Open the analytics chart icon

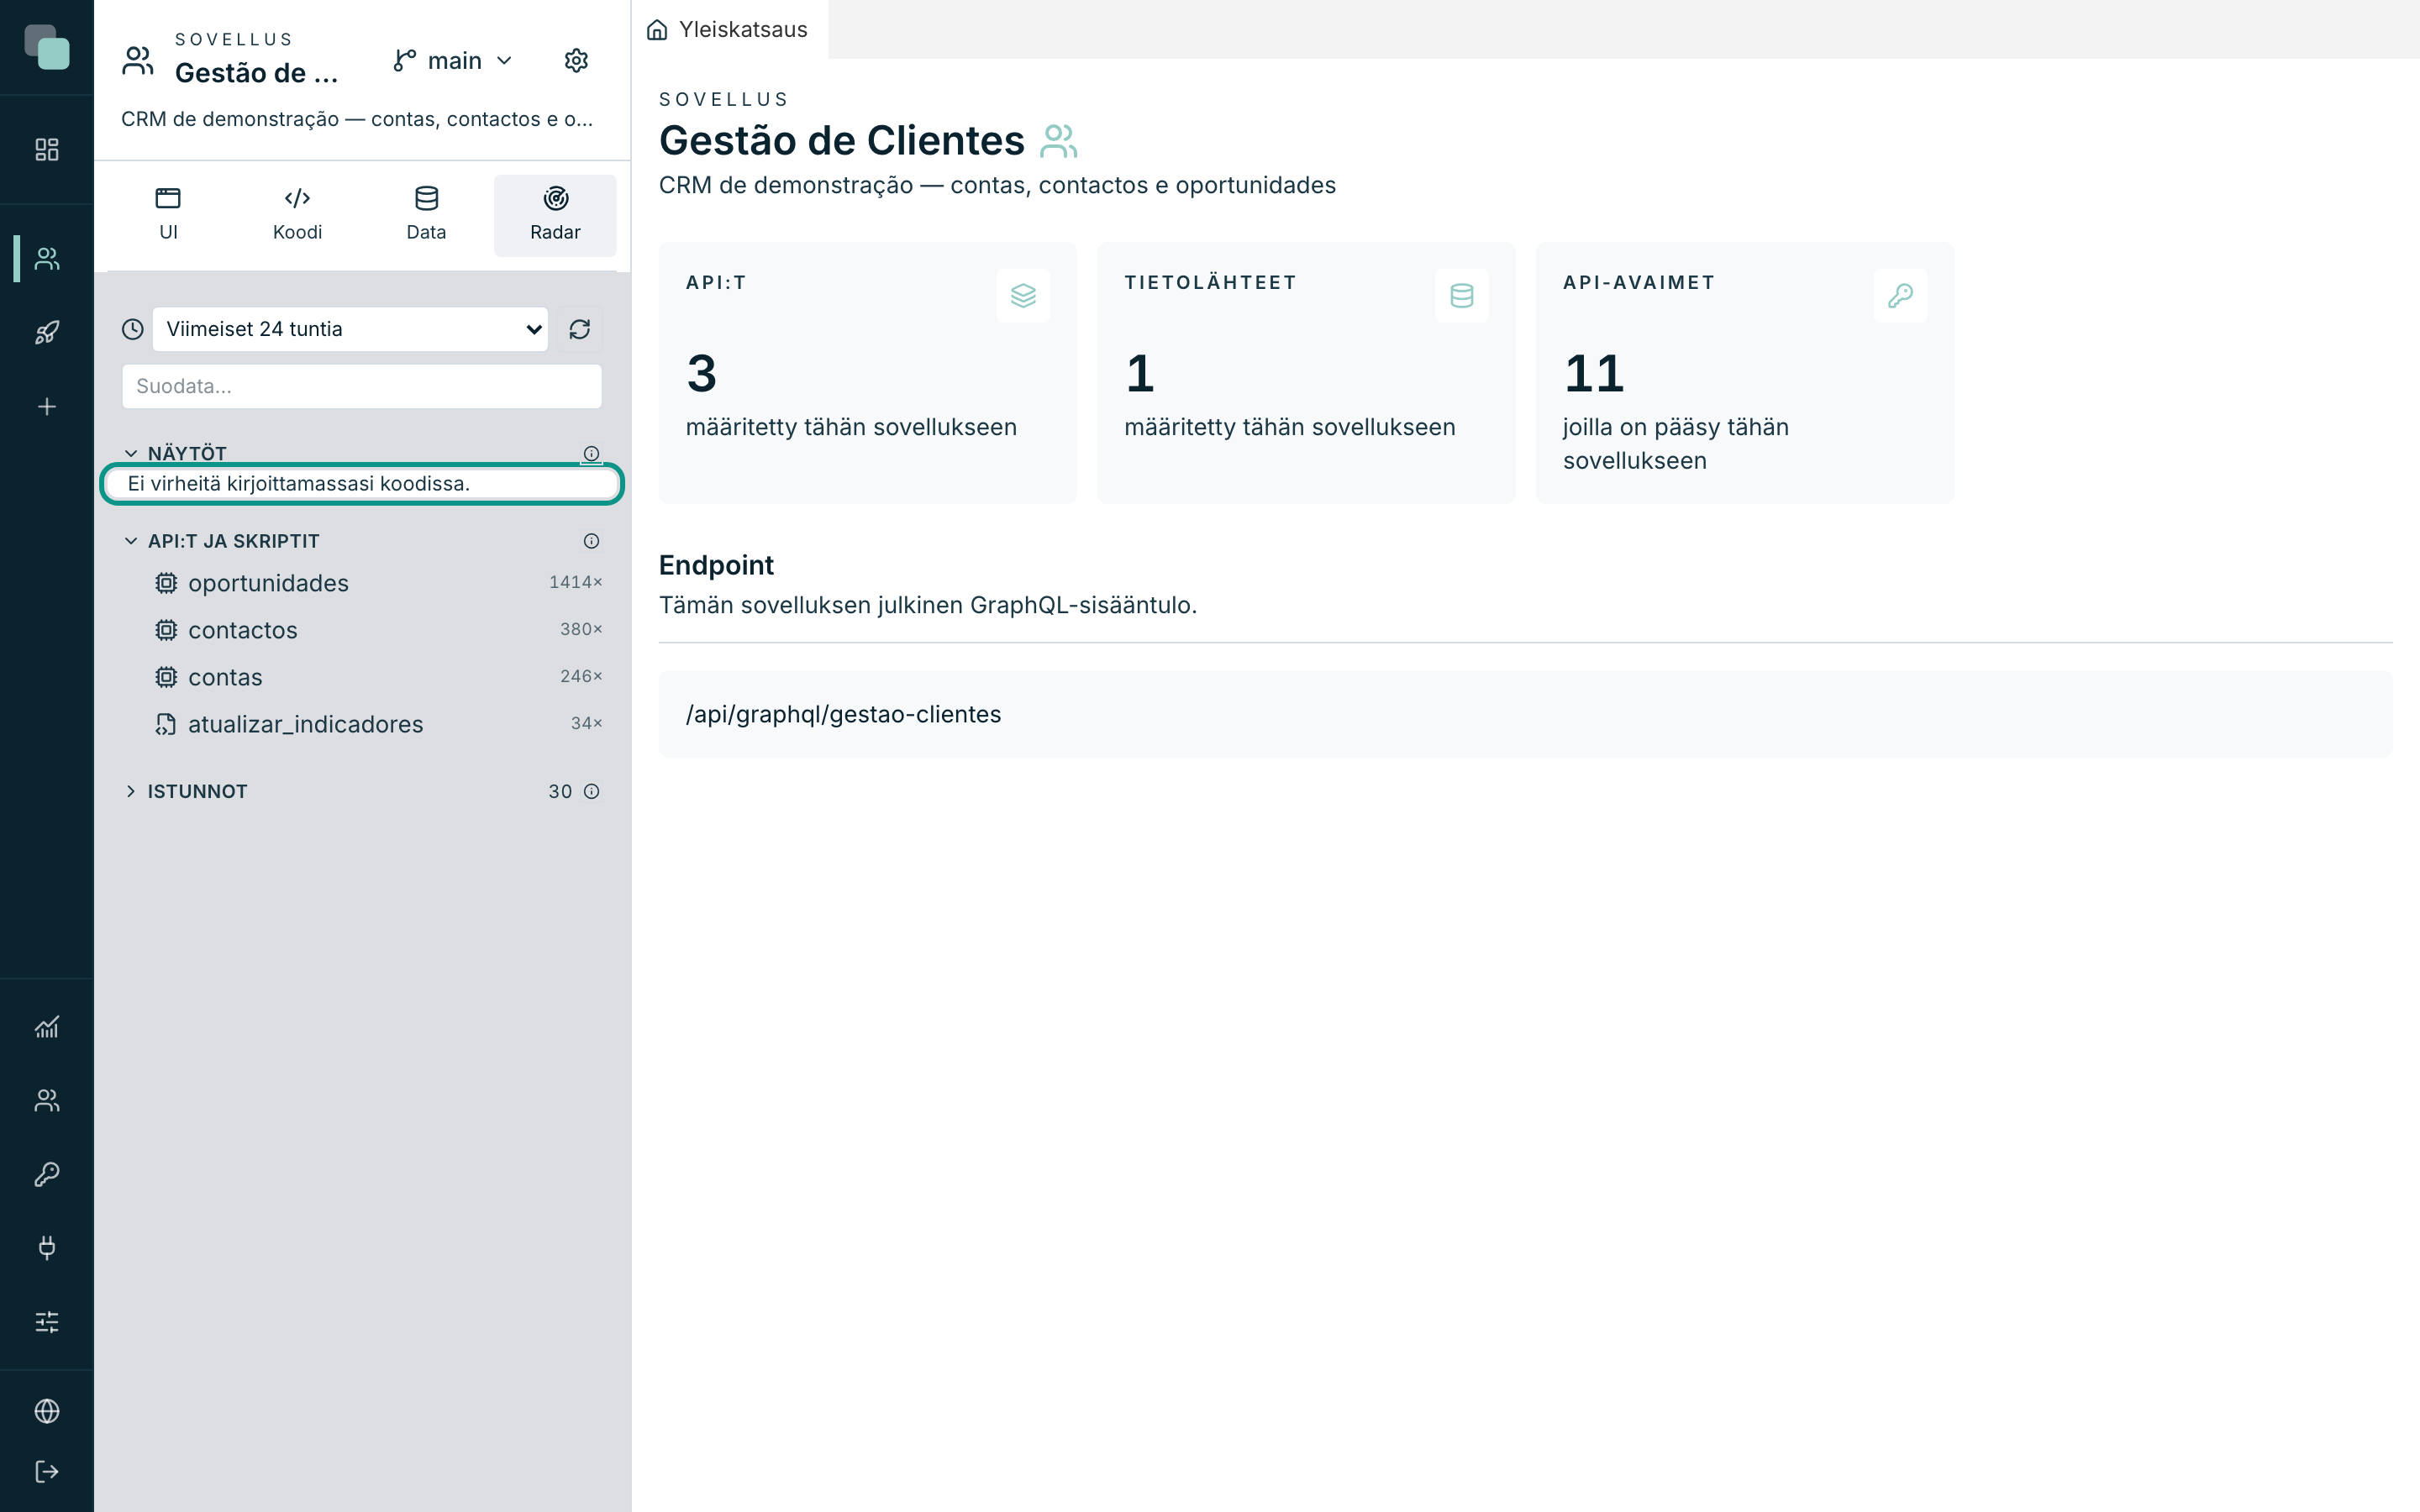[x=47, y=1027]
